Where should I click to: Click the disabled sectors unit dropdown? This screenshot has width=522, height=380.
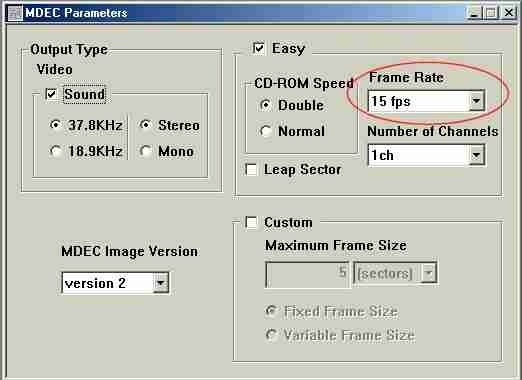click(395, 274)
